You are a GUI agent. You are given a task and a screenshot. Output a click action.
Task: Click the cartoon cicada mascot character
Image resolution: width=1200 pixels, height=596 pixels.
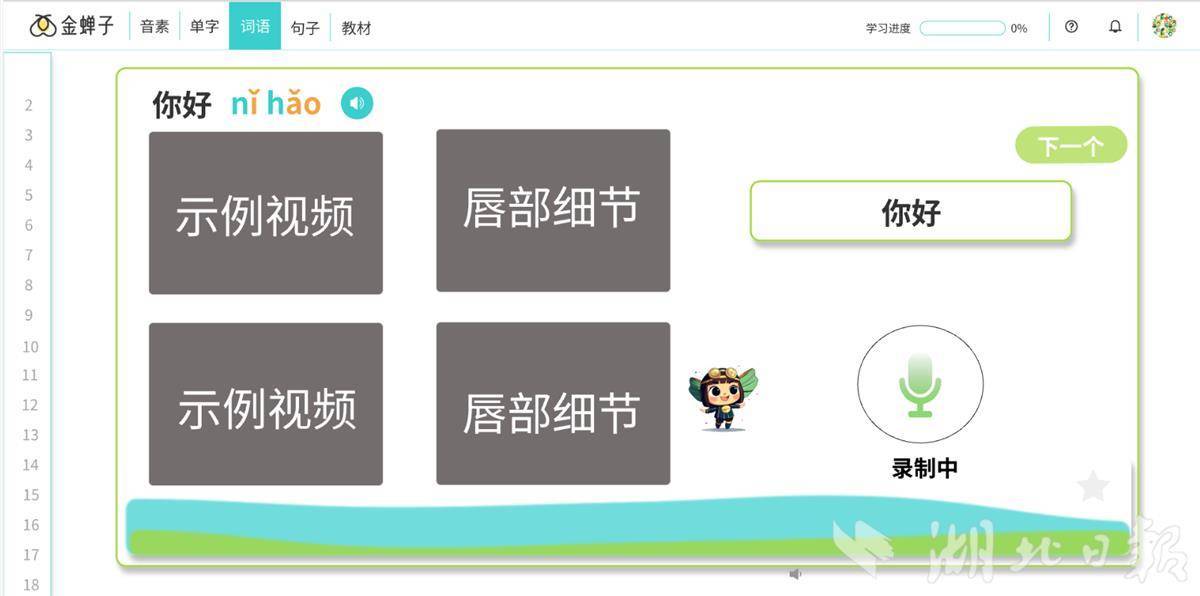[x=722, y=398]
